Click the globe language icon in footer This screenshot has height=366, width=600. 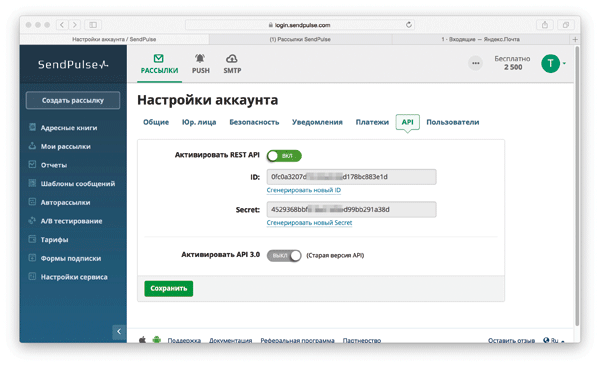(x=546, y=340)
